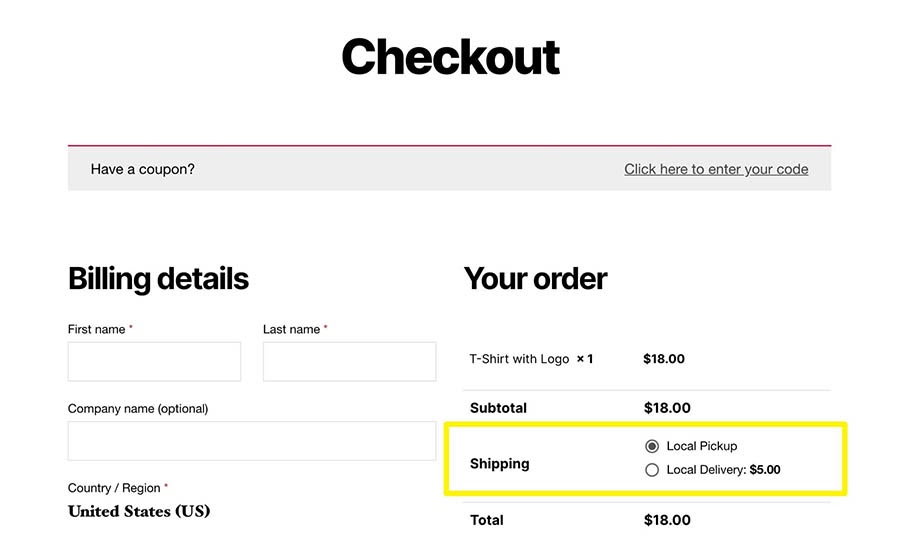Viewport: 900px width, 544px height.
Task: Click the 'Company name (optional)' label
Action: coord(138,408)
